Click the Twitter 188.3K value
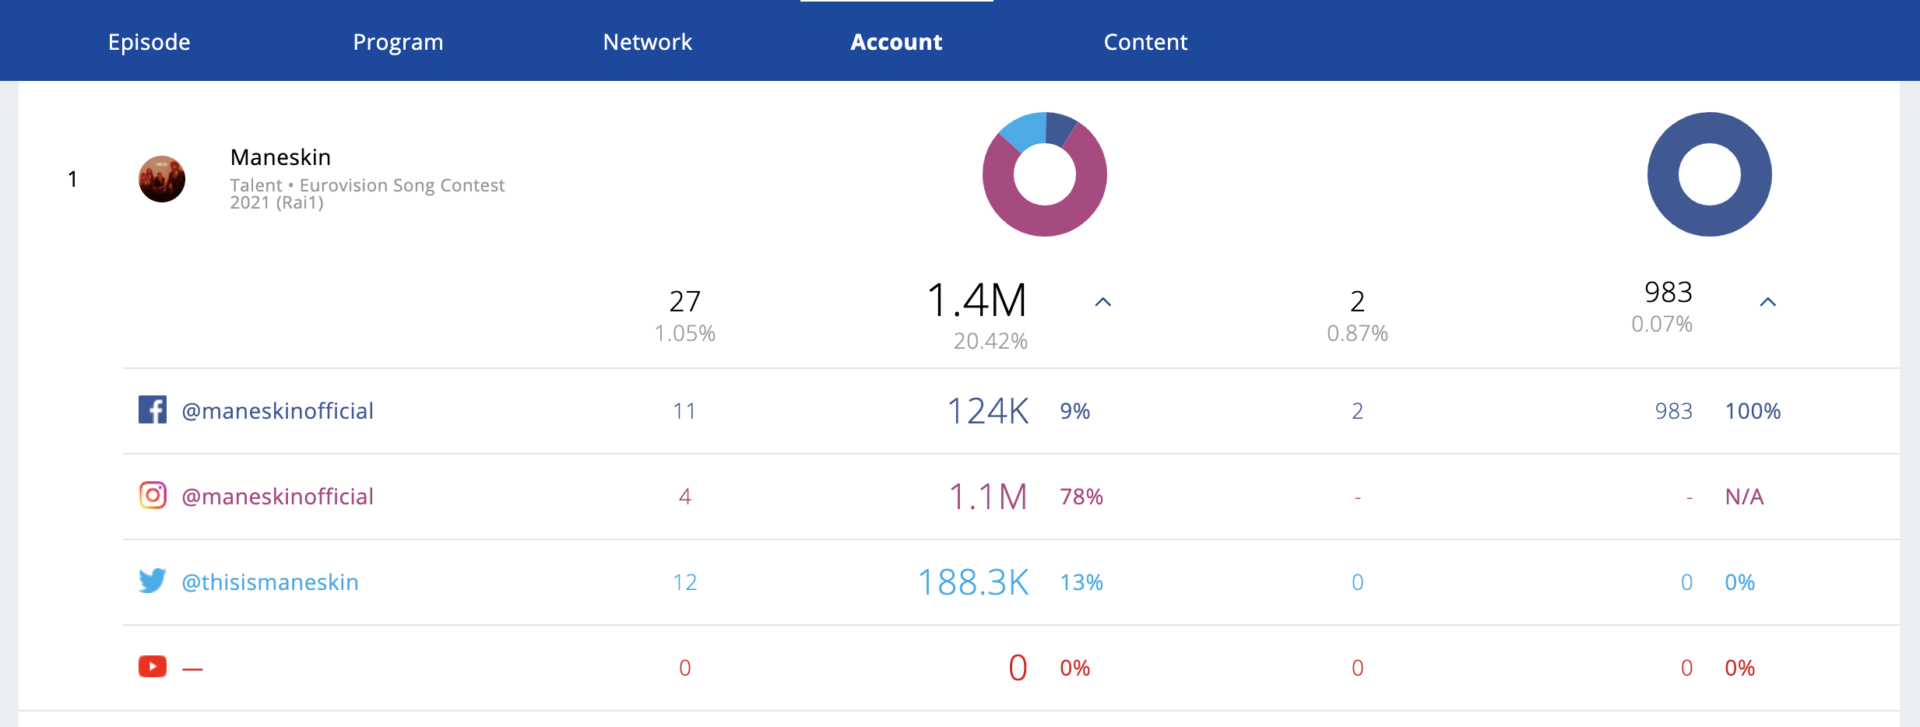This screenshot has width=1920, height=727. click(x=974, y=582)
